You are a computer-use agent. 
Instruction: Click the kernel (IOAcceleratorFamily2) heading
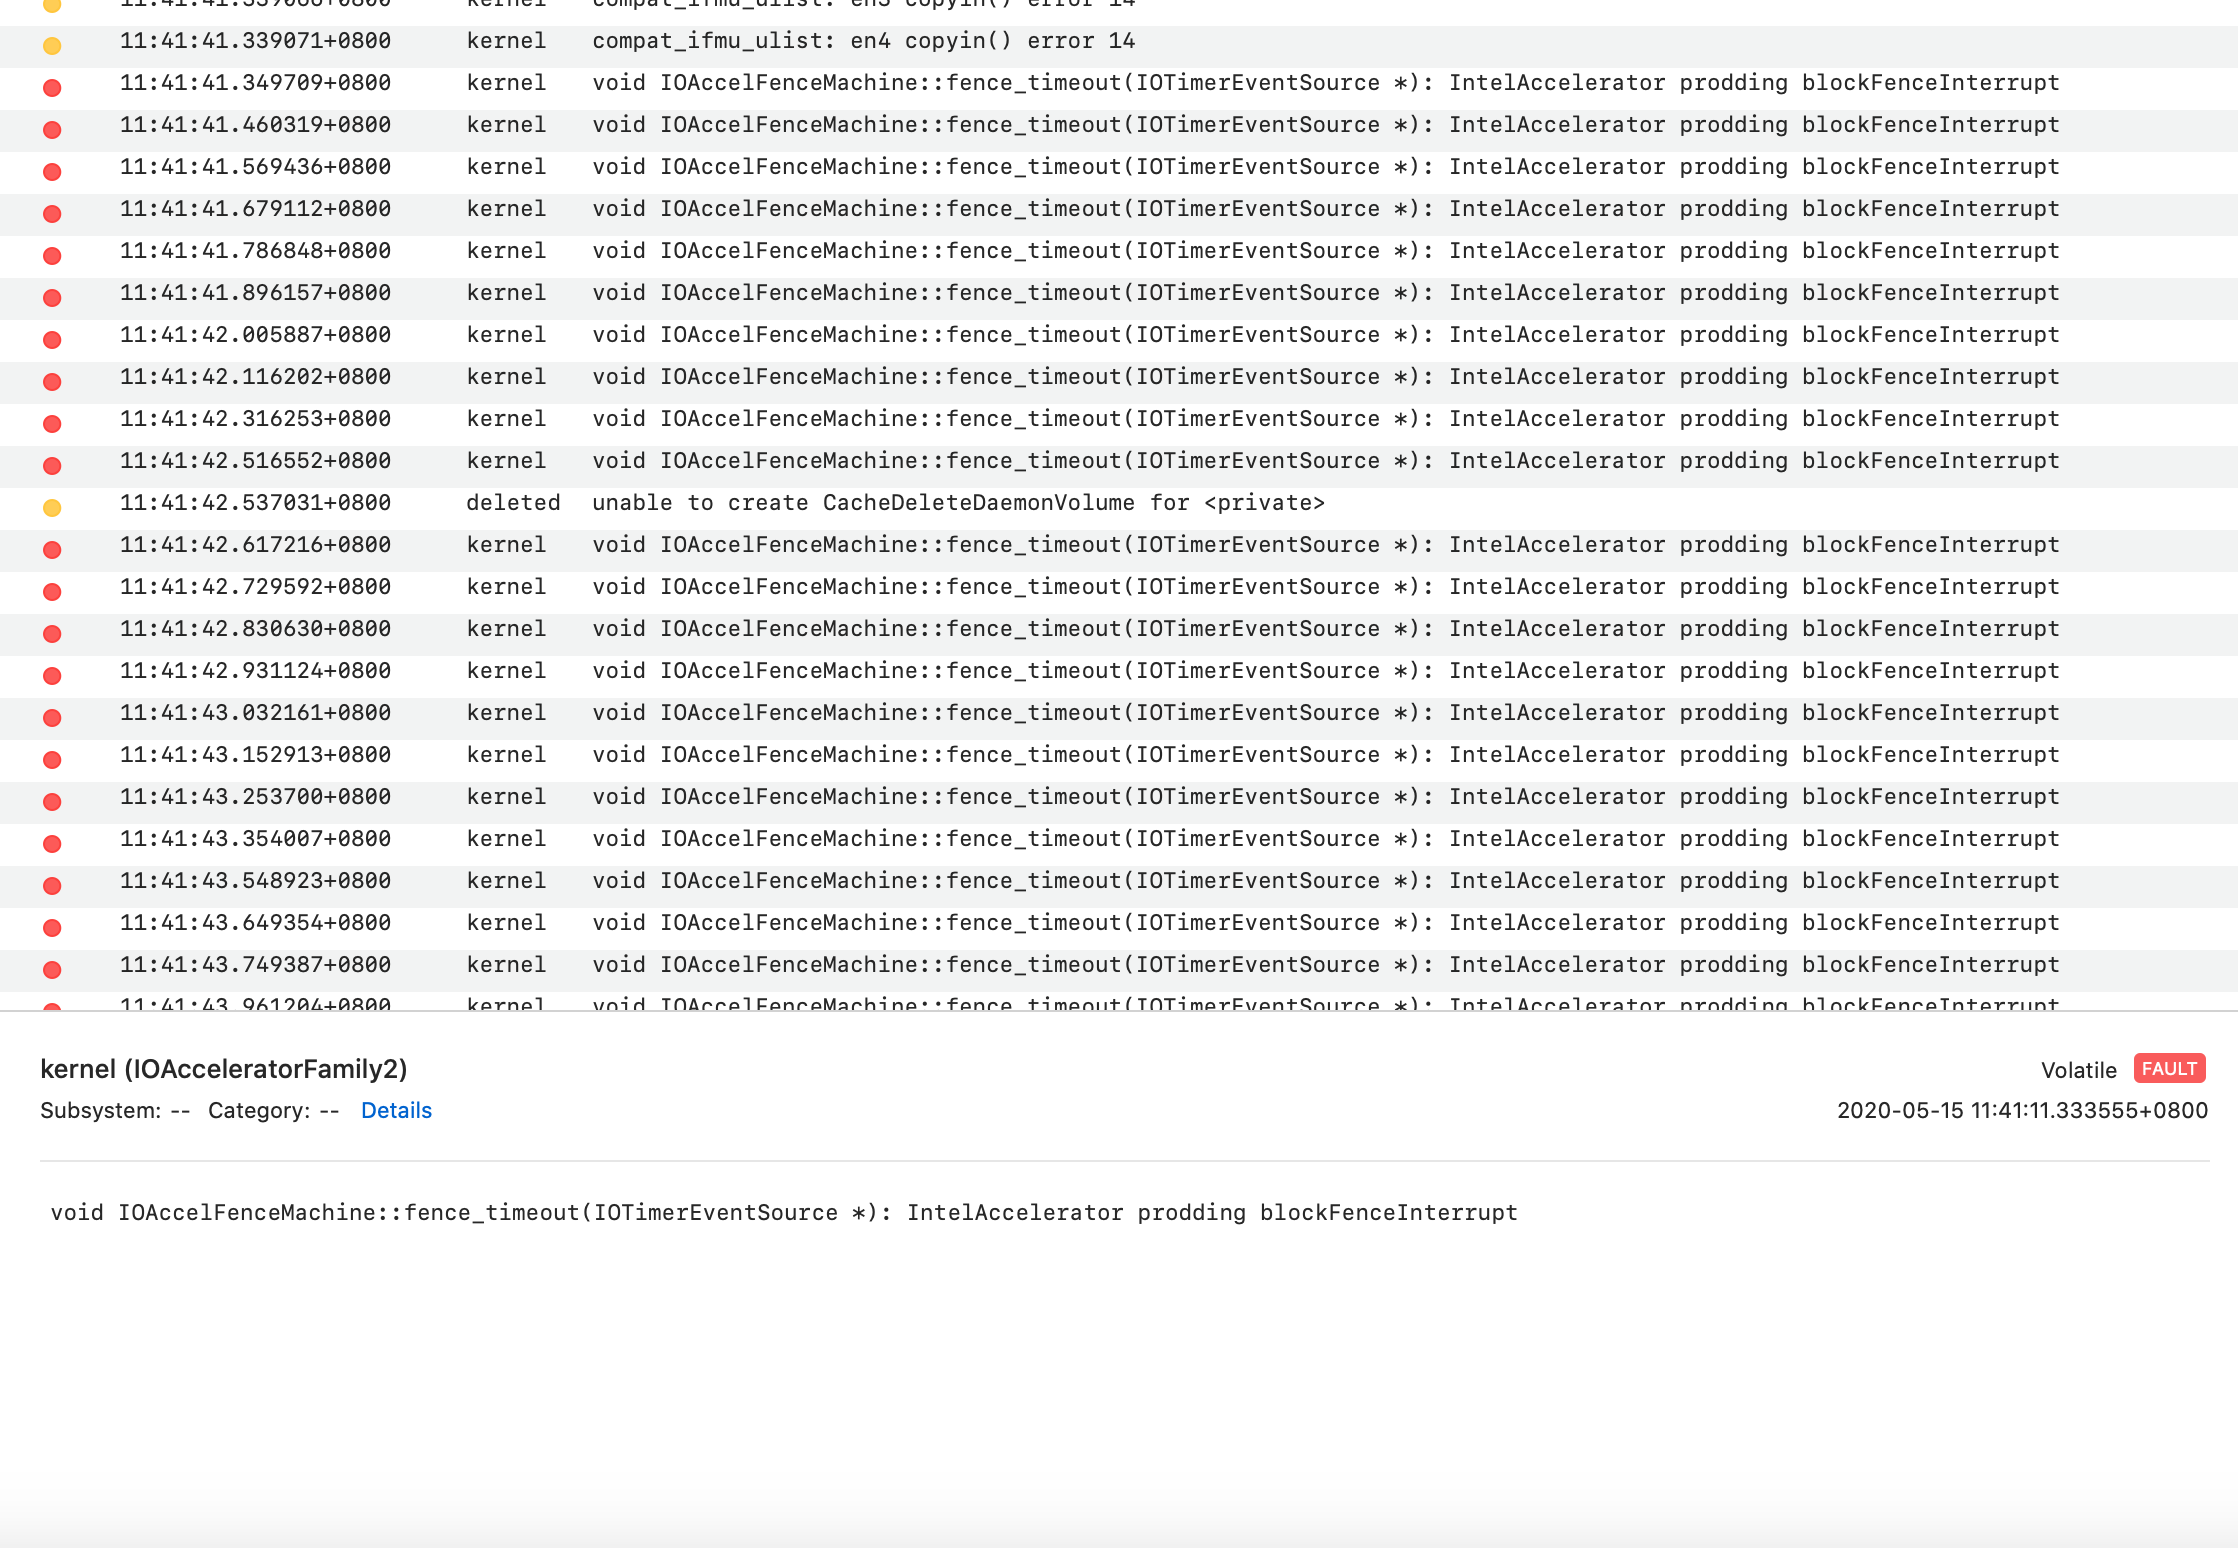click(x=224, y=1069)
